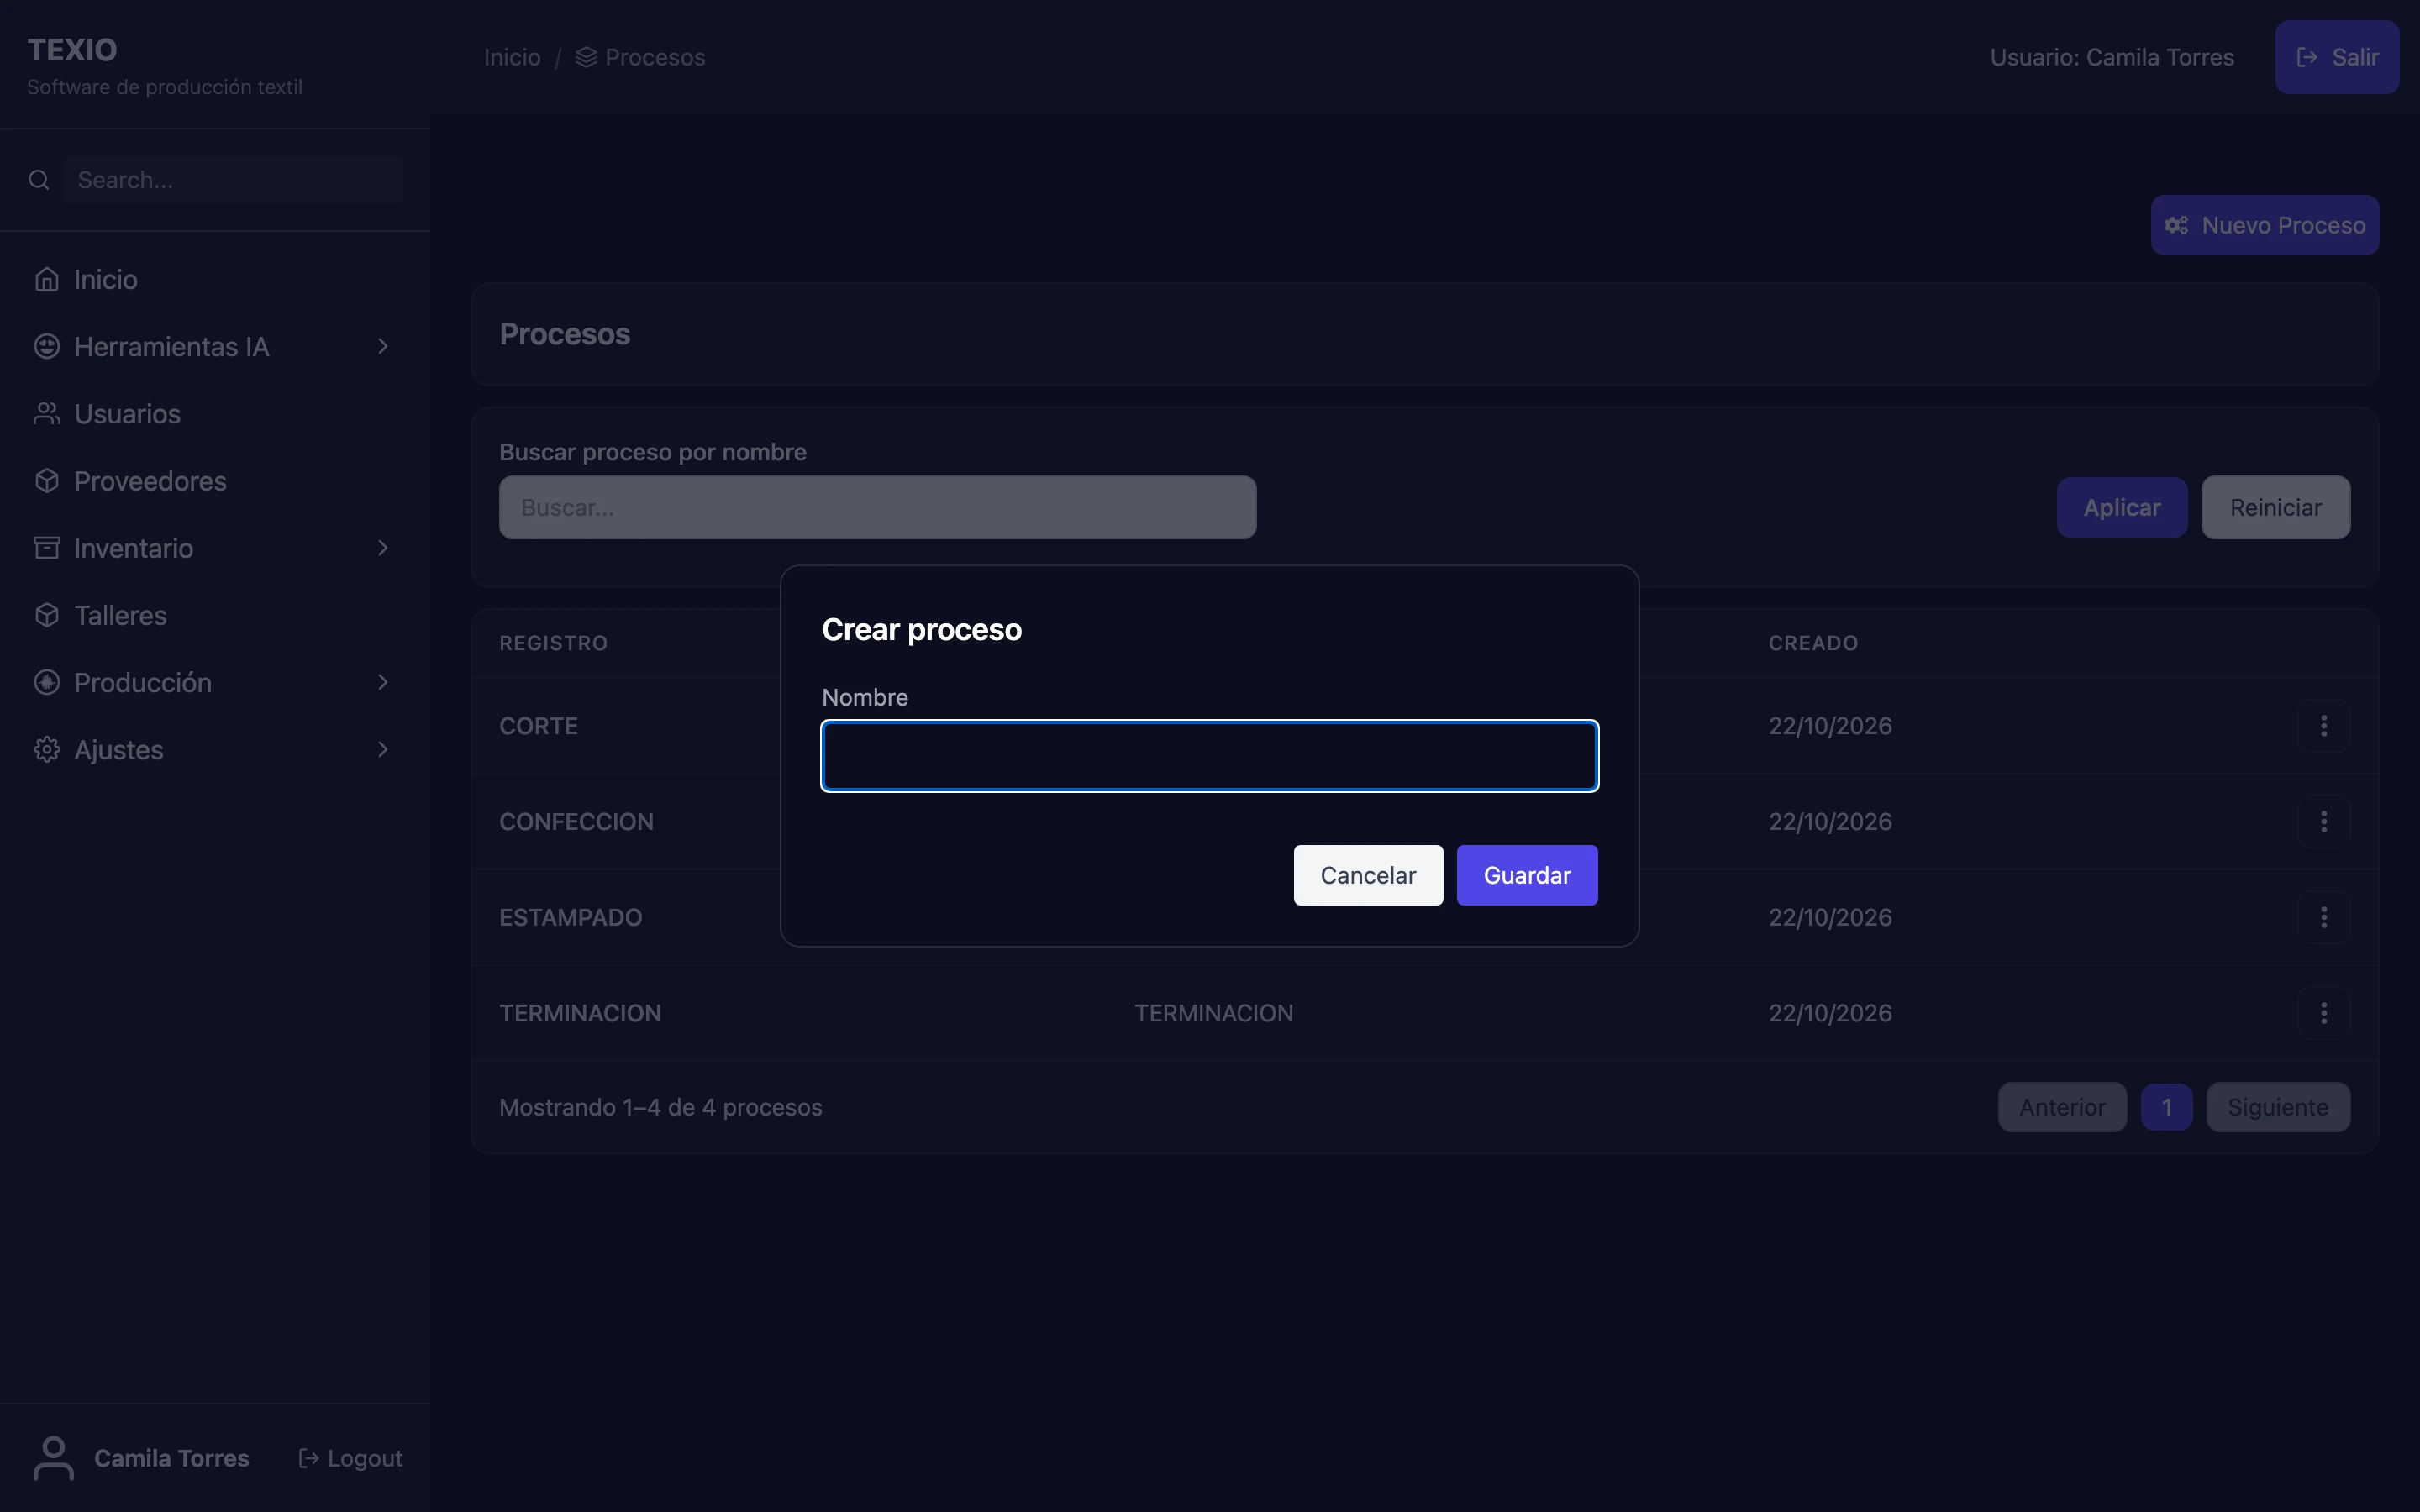The width and height of the screenshot is (2420, 1512).
Task: Click the sidebar Search input
Action: click(233, 180)
